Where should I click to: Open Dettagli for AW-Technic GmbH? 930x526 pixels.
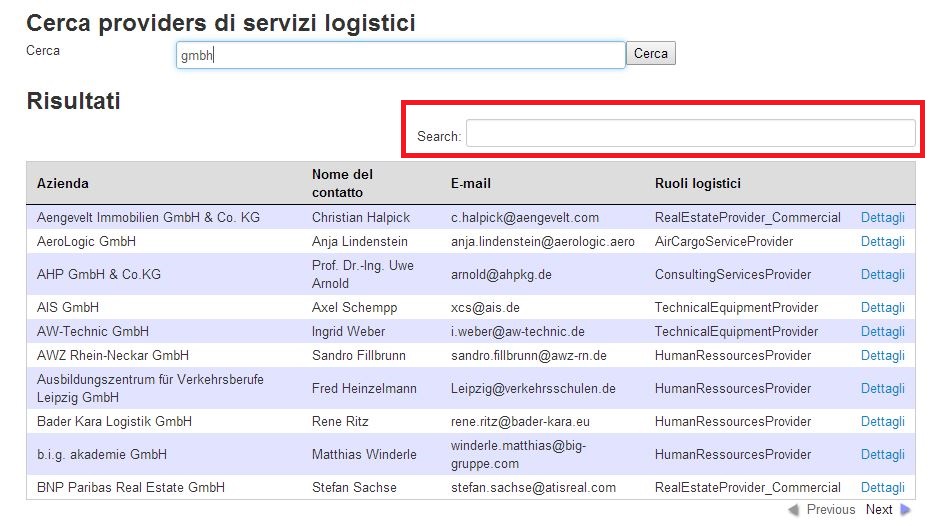click(x=883, y=331)
